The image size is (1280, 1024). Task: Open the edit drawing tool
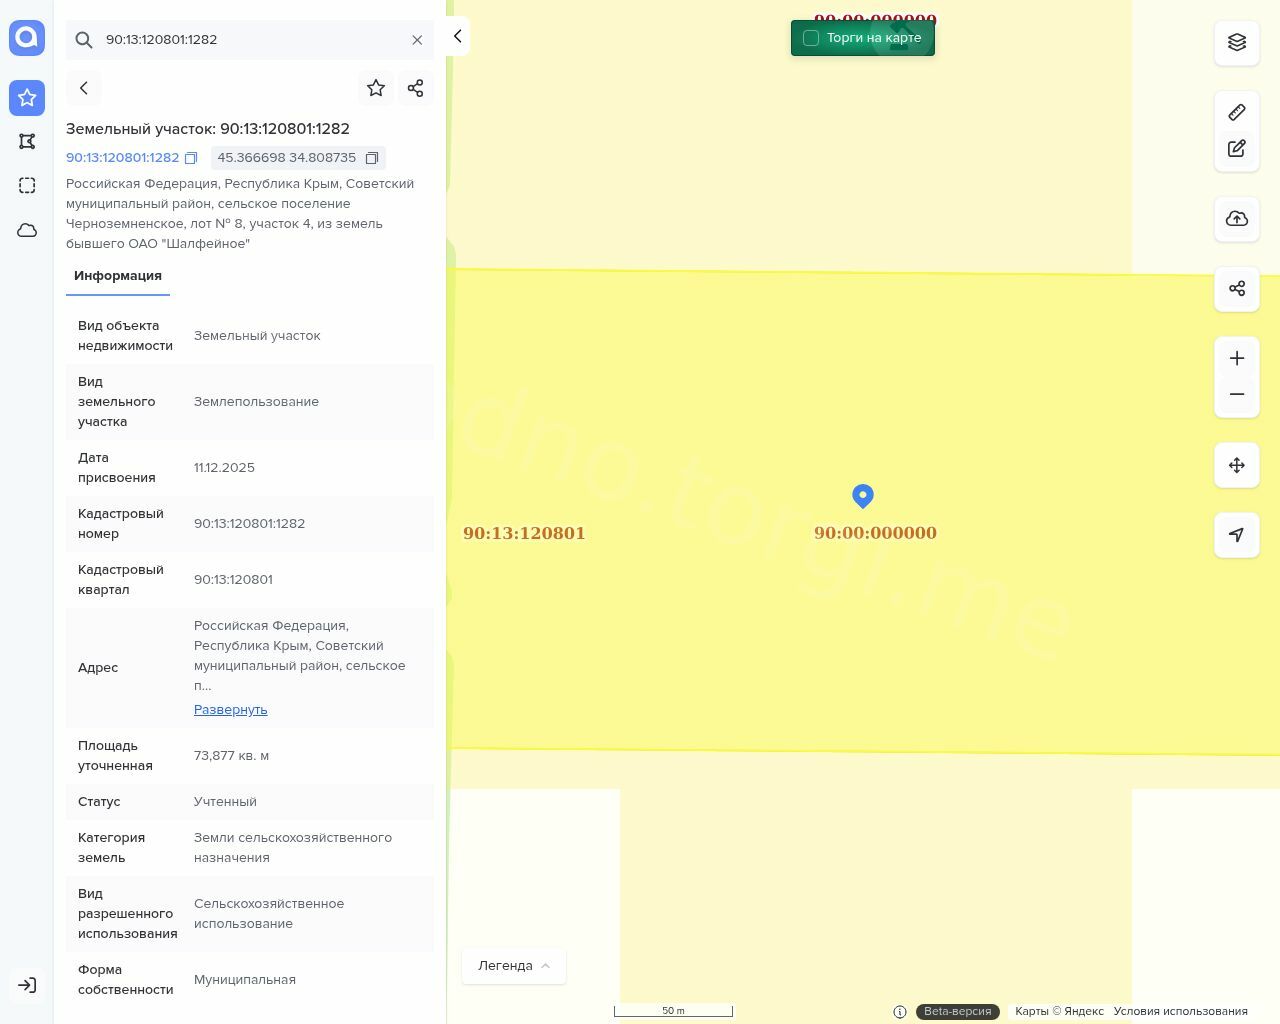tap(1237, 149)
